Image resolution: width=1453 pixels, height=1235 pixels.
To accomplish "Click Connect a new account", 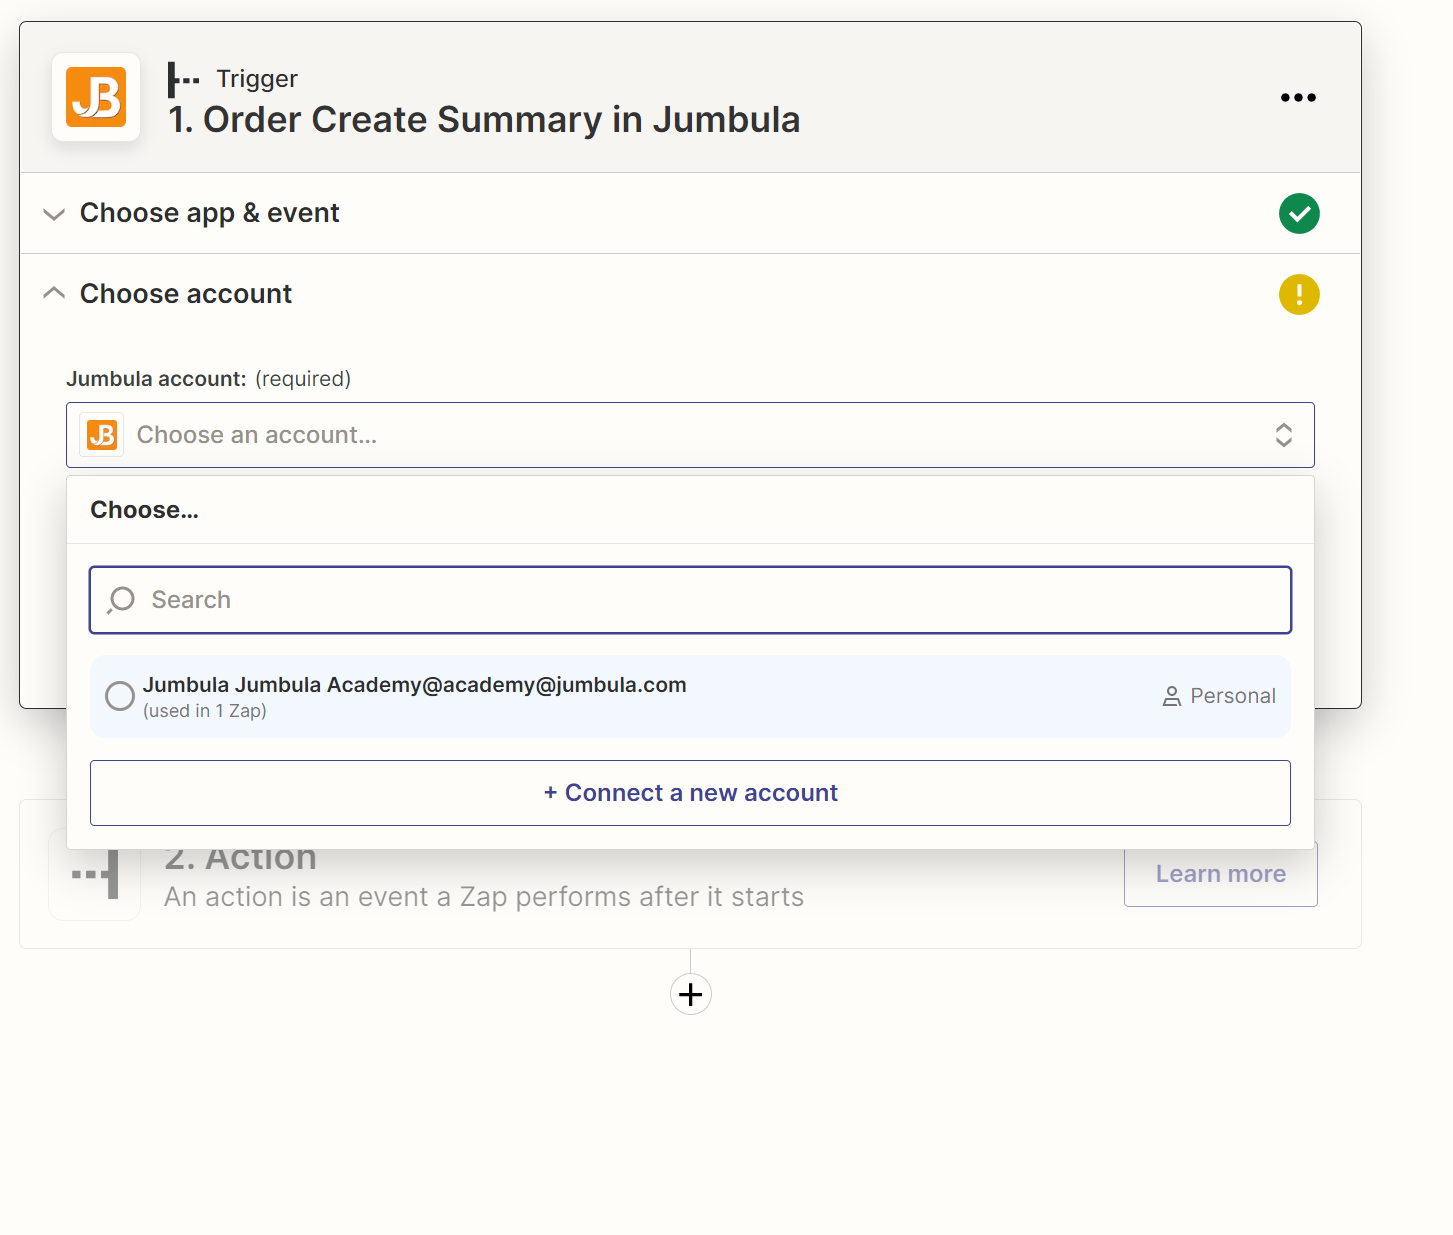I will [x=690, y=793].
